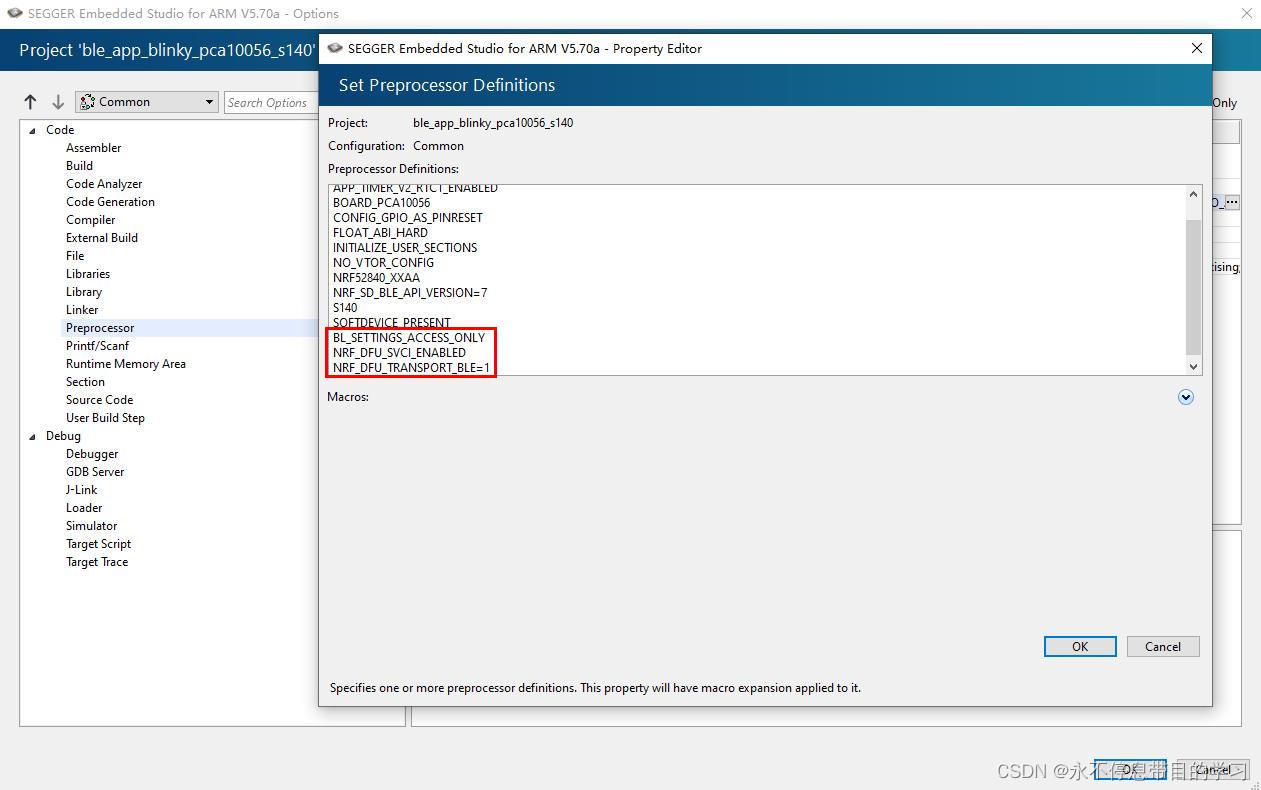
Task: Expand the Macros section chevron
Action: tap(1186, 397)
